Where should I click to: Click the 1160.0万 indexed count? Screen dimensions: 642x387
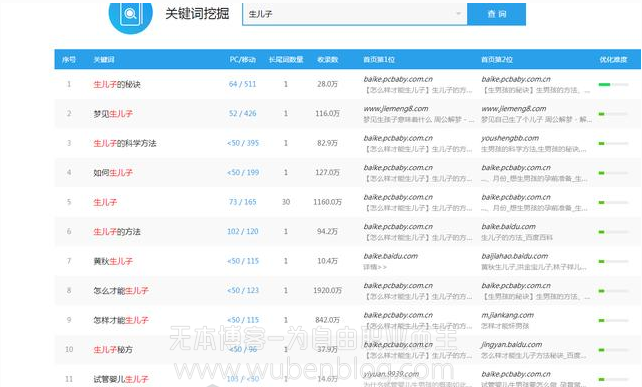click(328, 202)
